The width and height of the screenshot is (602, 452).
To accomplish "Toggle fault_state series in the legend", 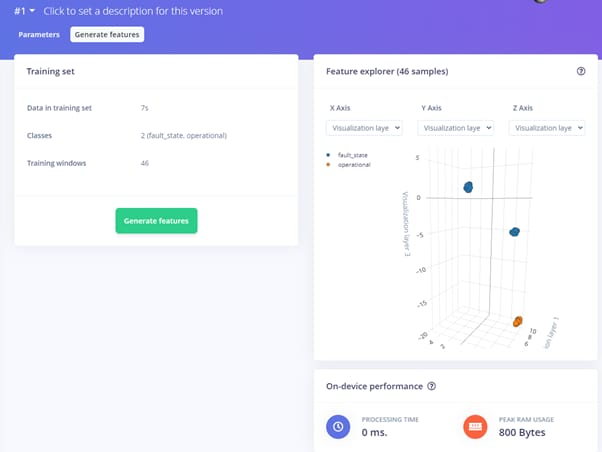I will (352, 155).
